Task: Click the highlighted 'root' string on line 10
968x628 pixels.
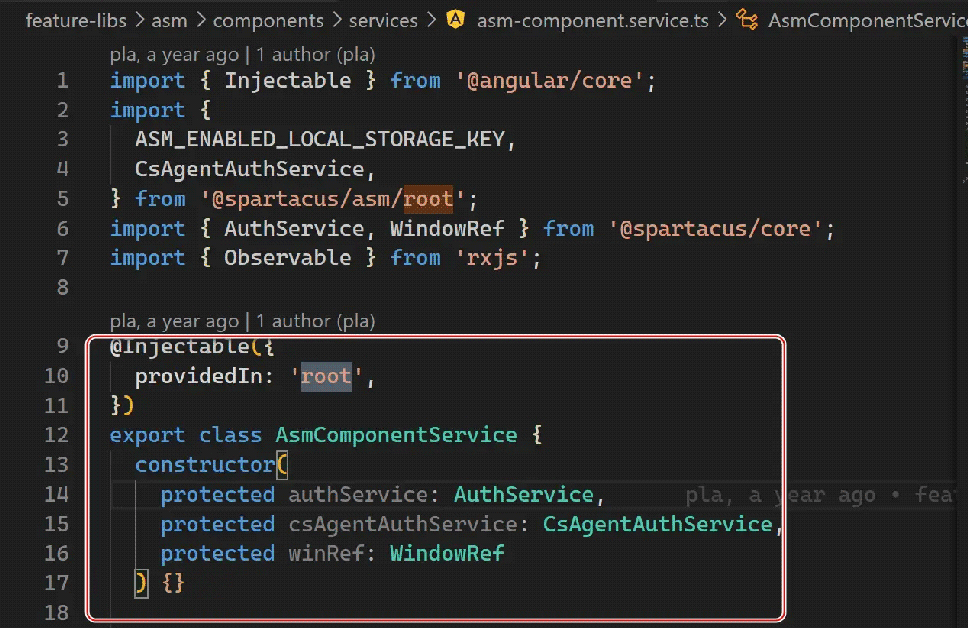Action: (326, 377)
